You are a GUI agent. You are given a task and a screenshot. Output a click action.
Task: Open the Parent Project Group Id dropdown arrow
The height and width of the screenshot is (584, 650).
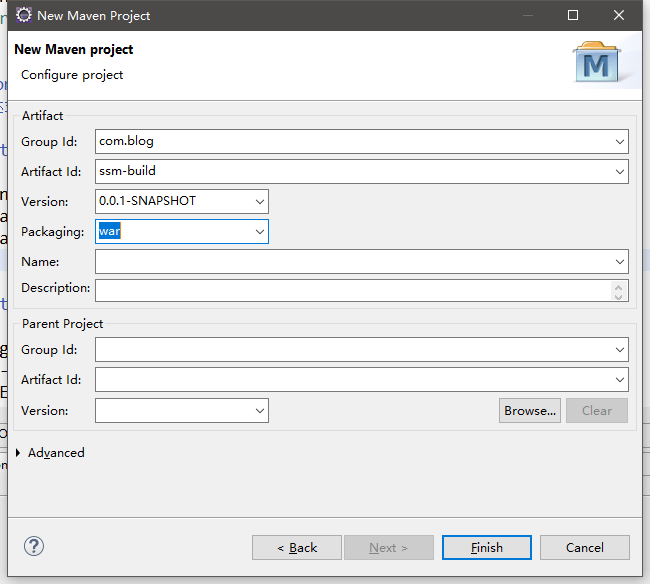click(619, 350)
